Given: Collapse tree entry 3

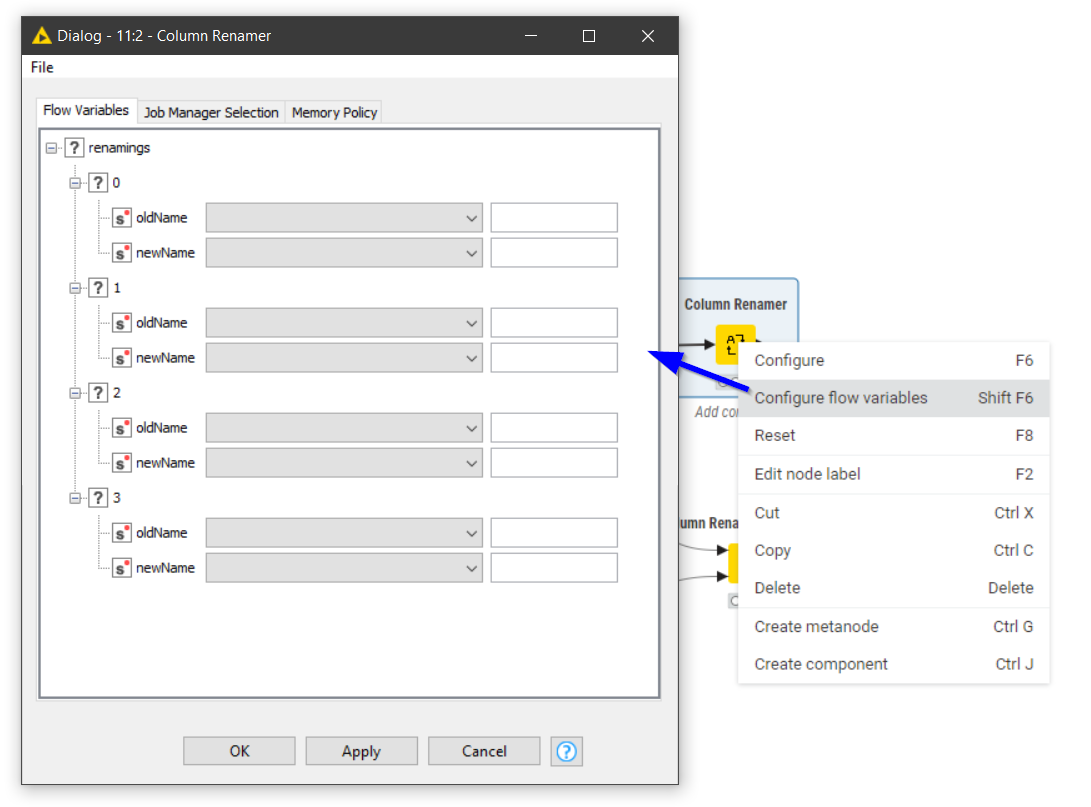Looking at the screenshot, I should click(x=75, y=498).
